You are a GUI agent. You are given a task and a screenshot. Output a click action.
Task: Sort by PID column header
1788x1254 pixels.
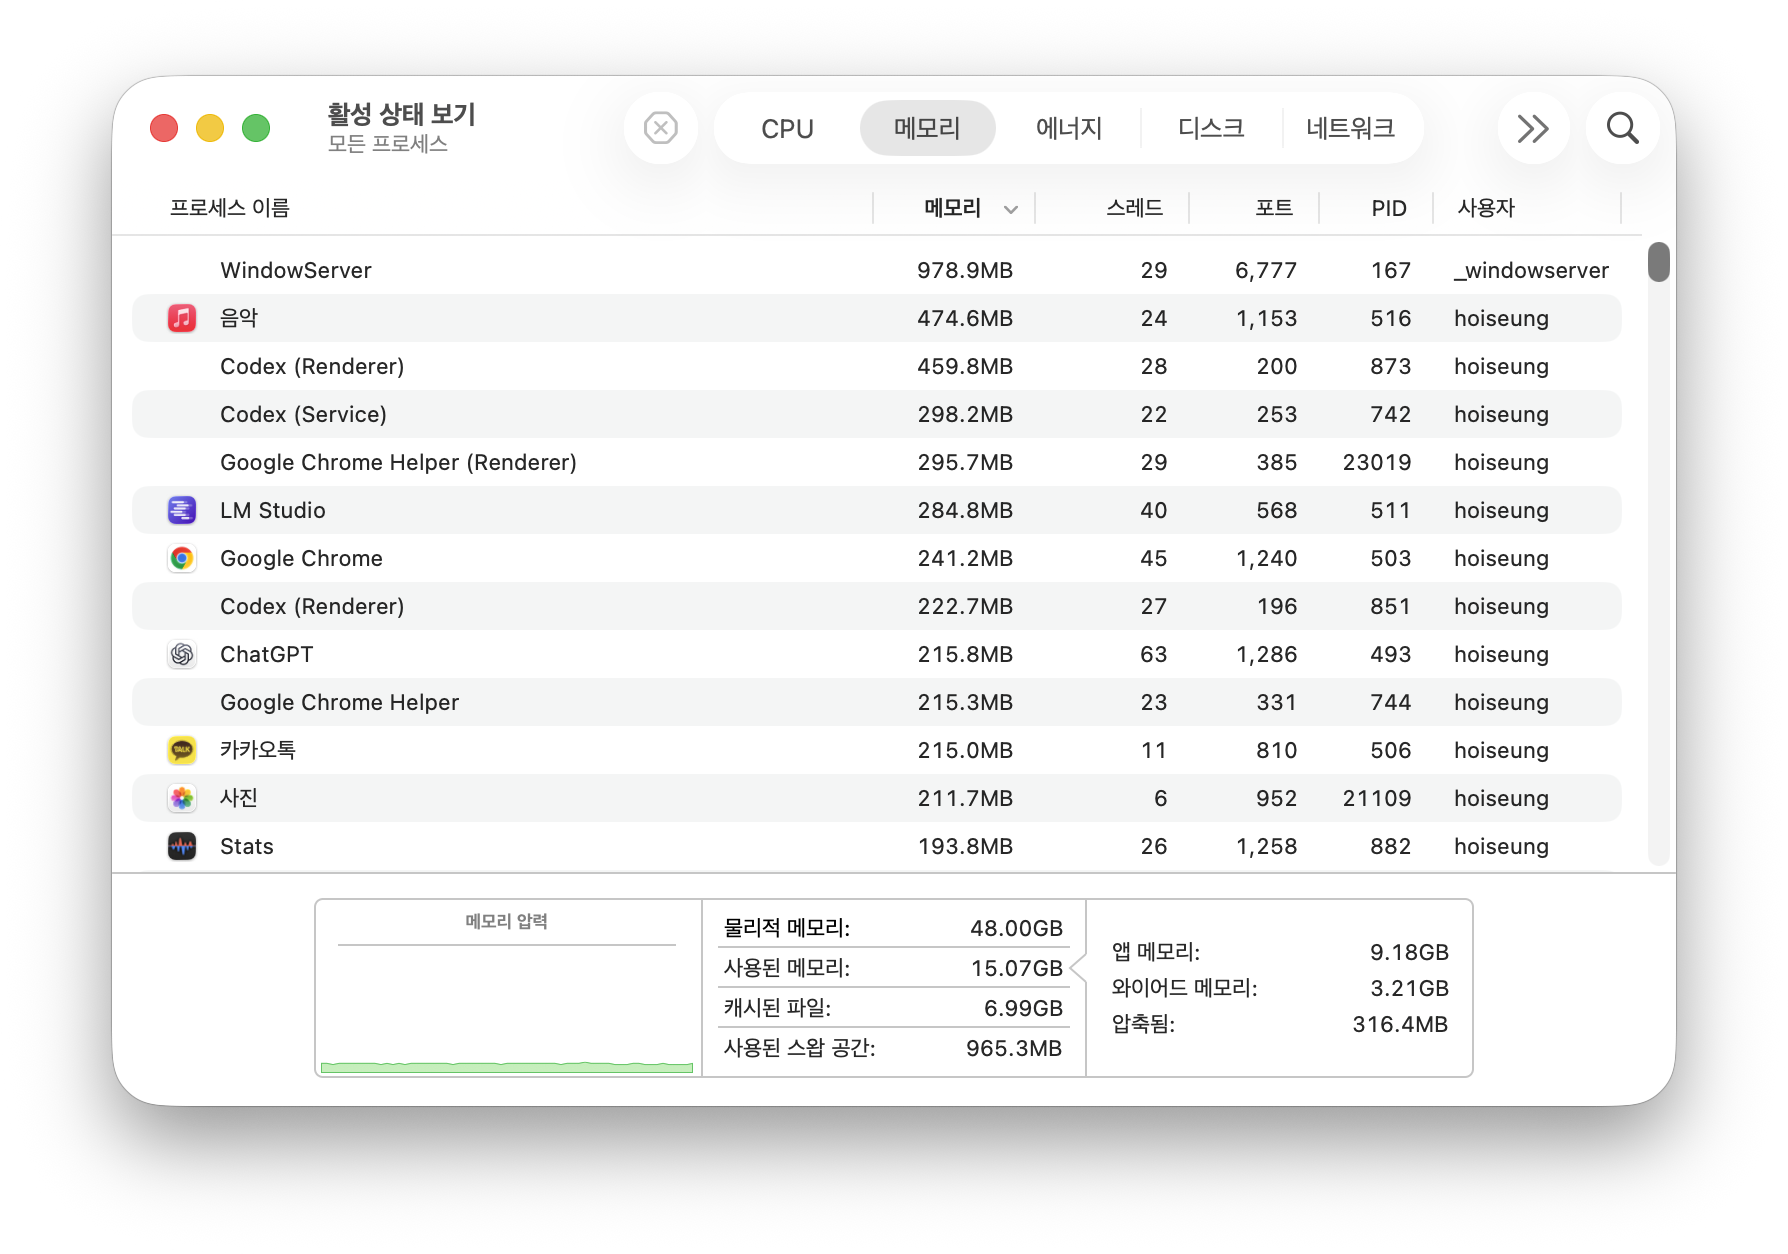pyautogui.click(x=1389, y=208)
